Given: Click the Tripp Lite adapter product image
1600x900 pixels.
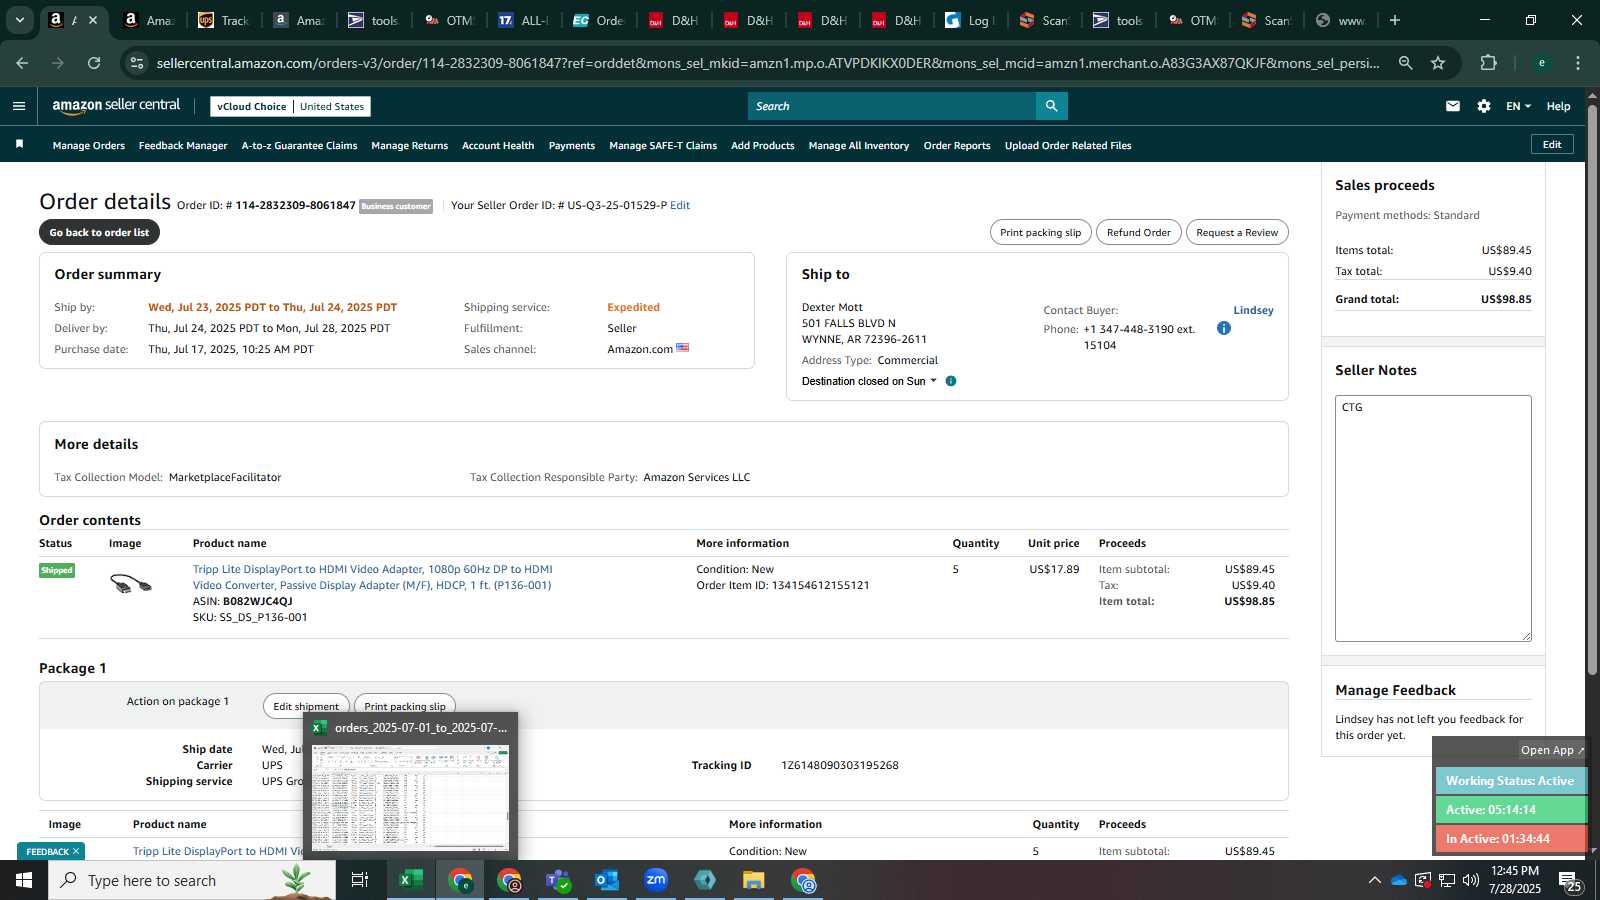Looking at the screenshot, I should [x=130, y=584].
